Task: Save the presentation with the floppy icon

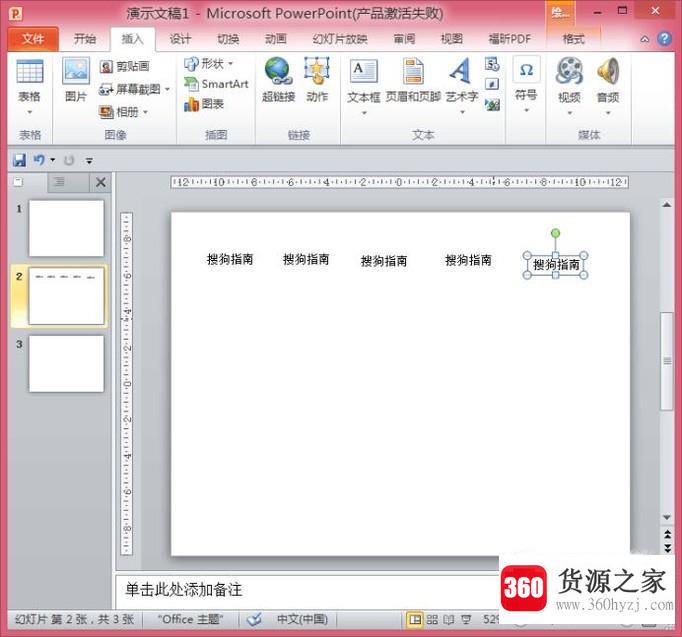Action: coord(19,160)
